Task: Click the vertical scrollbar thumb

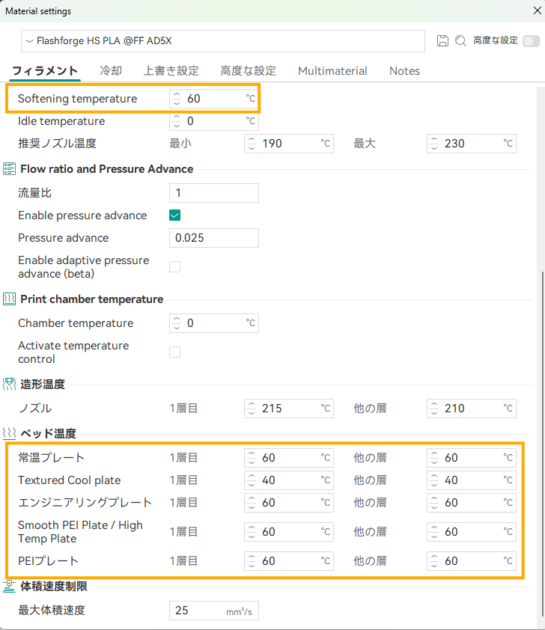Action: 542,446
